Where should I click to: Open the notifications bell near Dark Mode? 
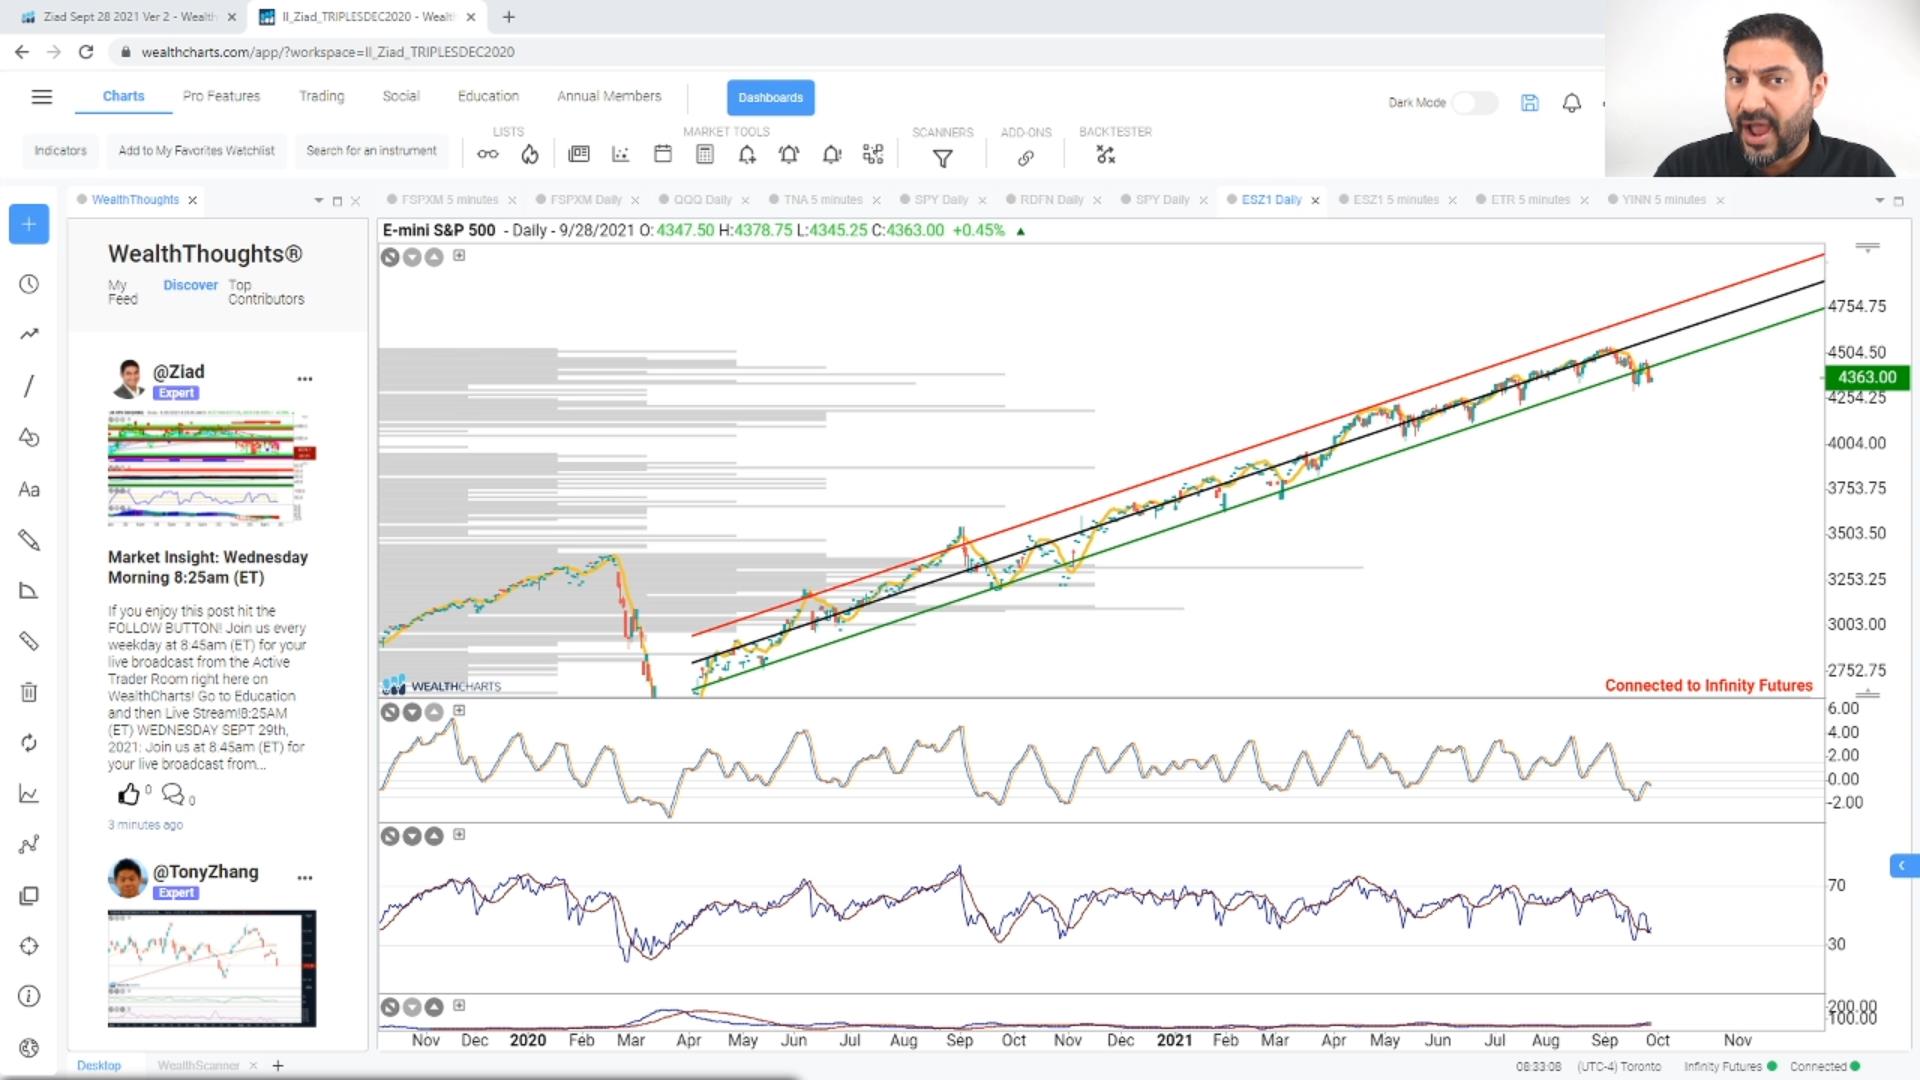(x=1572, y=102)
